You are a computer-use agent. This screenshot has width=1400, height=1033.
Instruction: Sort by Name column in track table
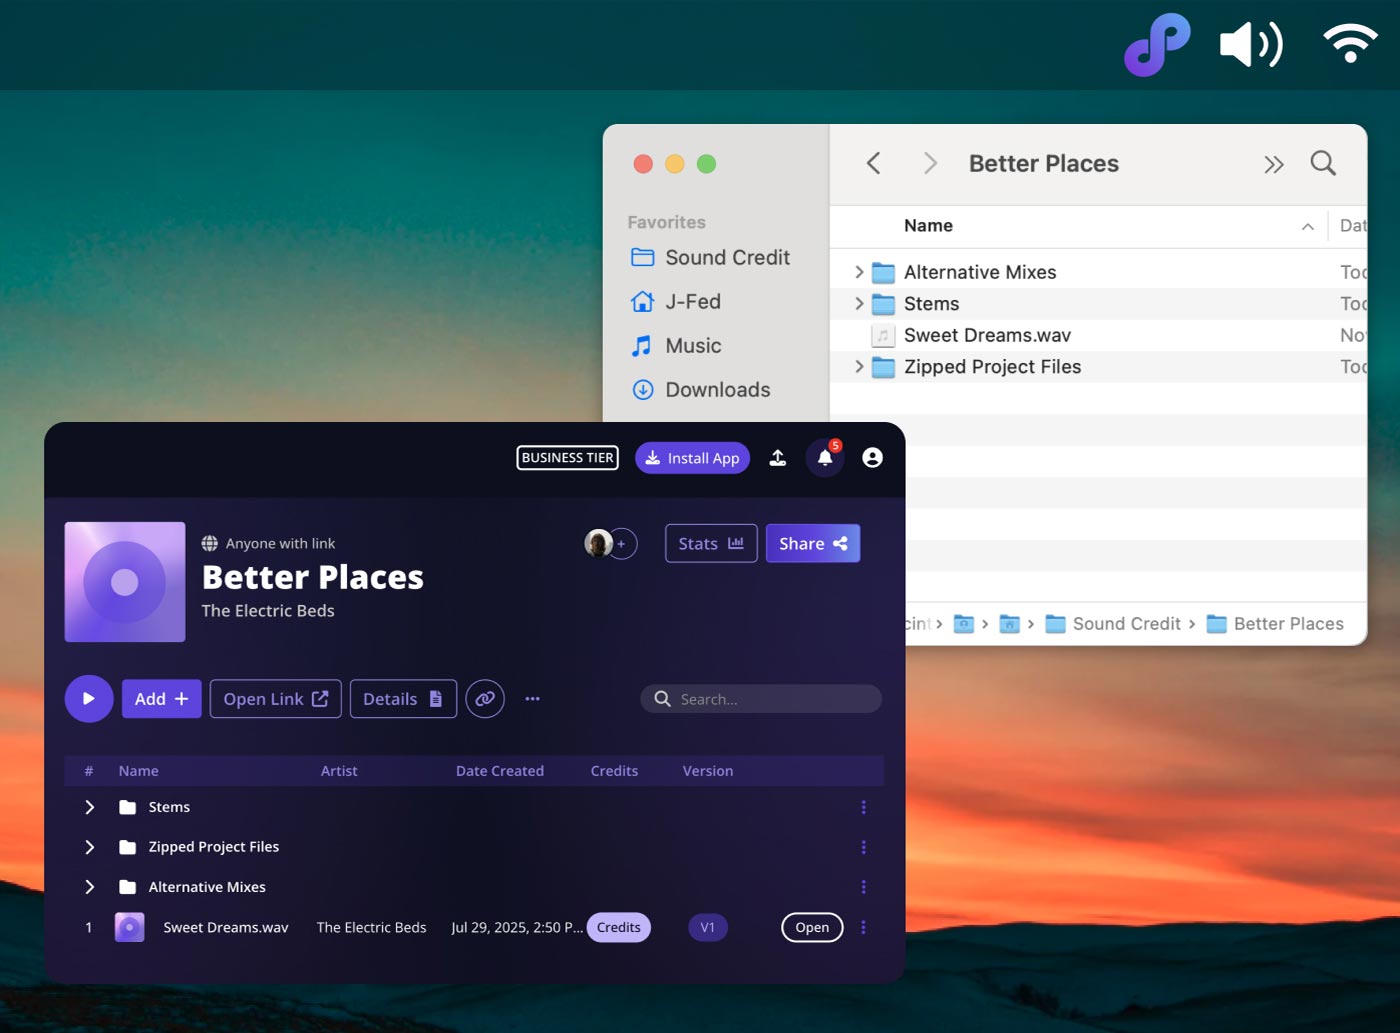(138, 771)
